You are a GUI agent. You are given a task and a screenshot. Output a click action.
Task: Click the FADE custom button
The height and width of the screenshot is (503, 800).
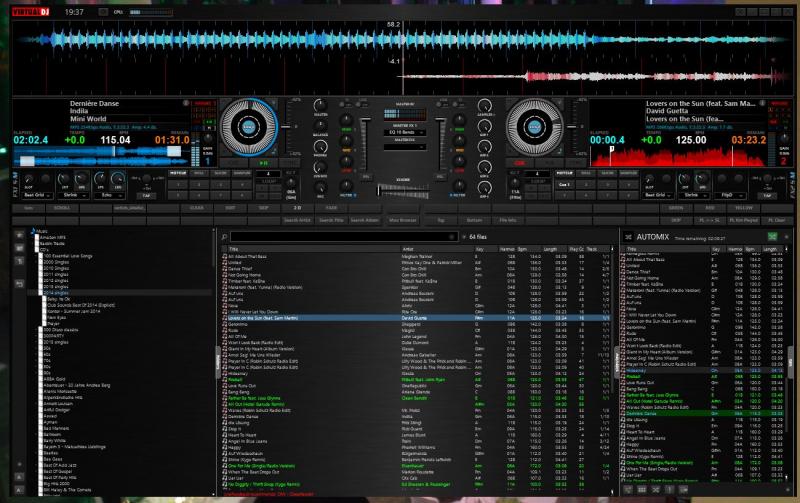point(332,208)
